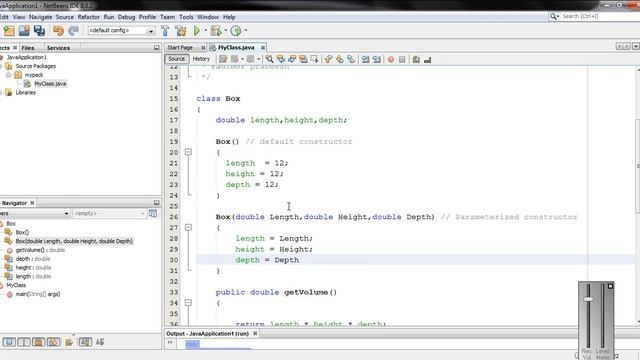640x360 pixels.
Task: Click Find Previous Occurrence editor icon
Action: pyautogui.click(x=281, y=60)
